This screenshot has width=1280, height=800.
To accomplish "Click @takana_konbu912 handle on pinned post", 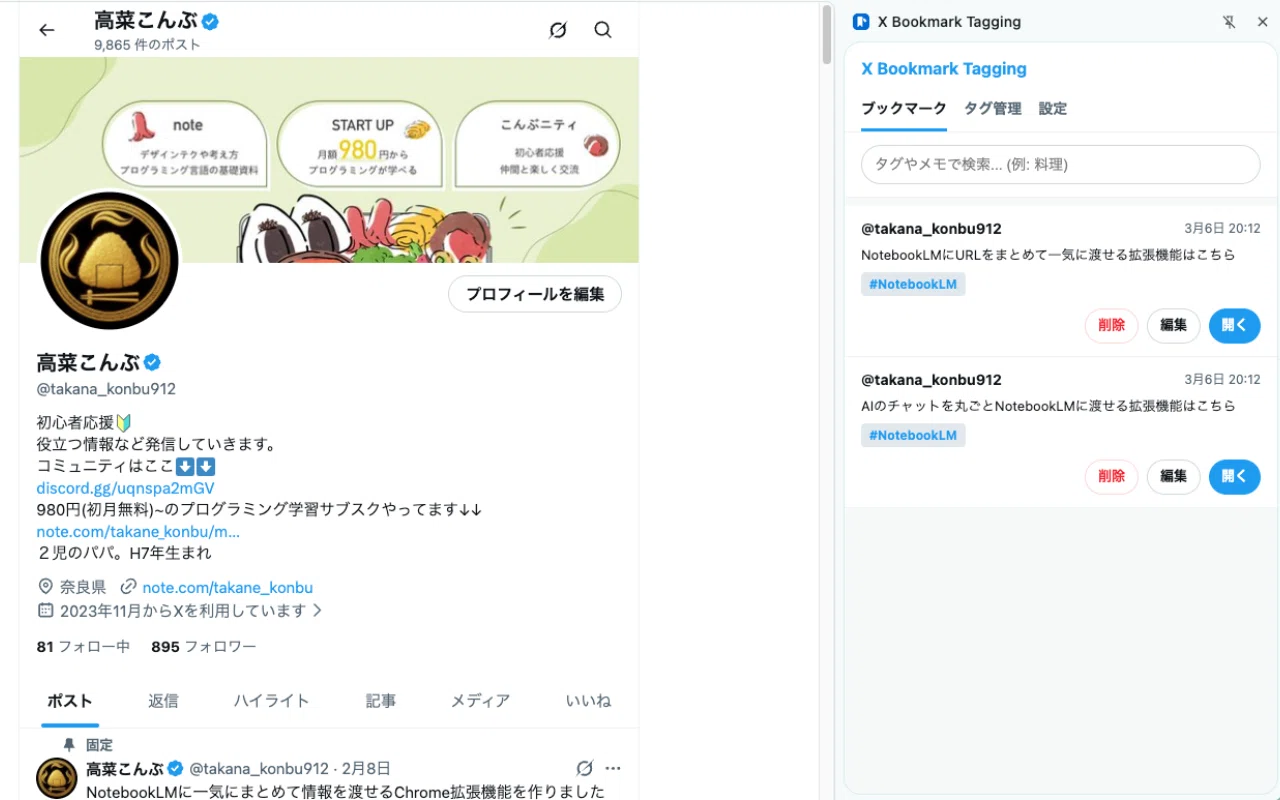I will coord(259,769).
